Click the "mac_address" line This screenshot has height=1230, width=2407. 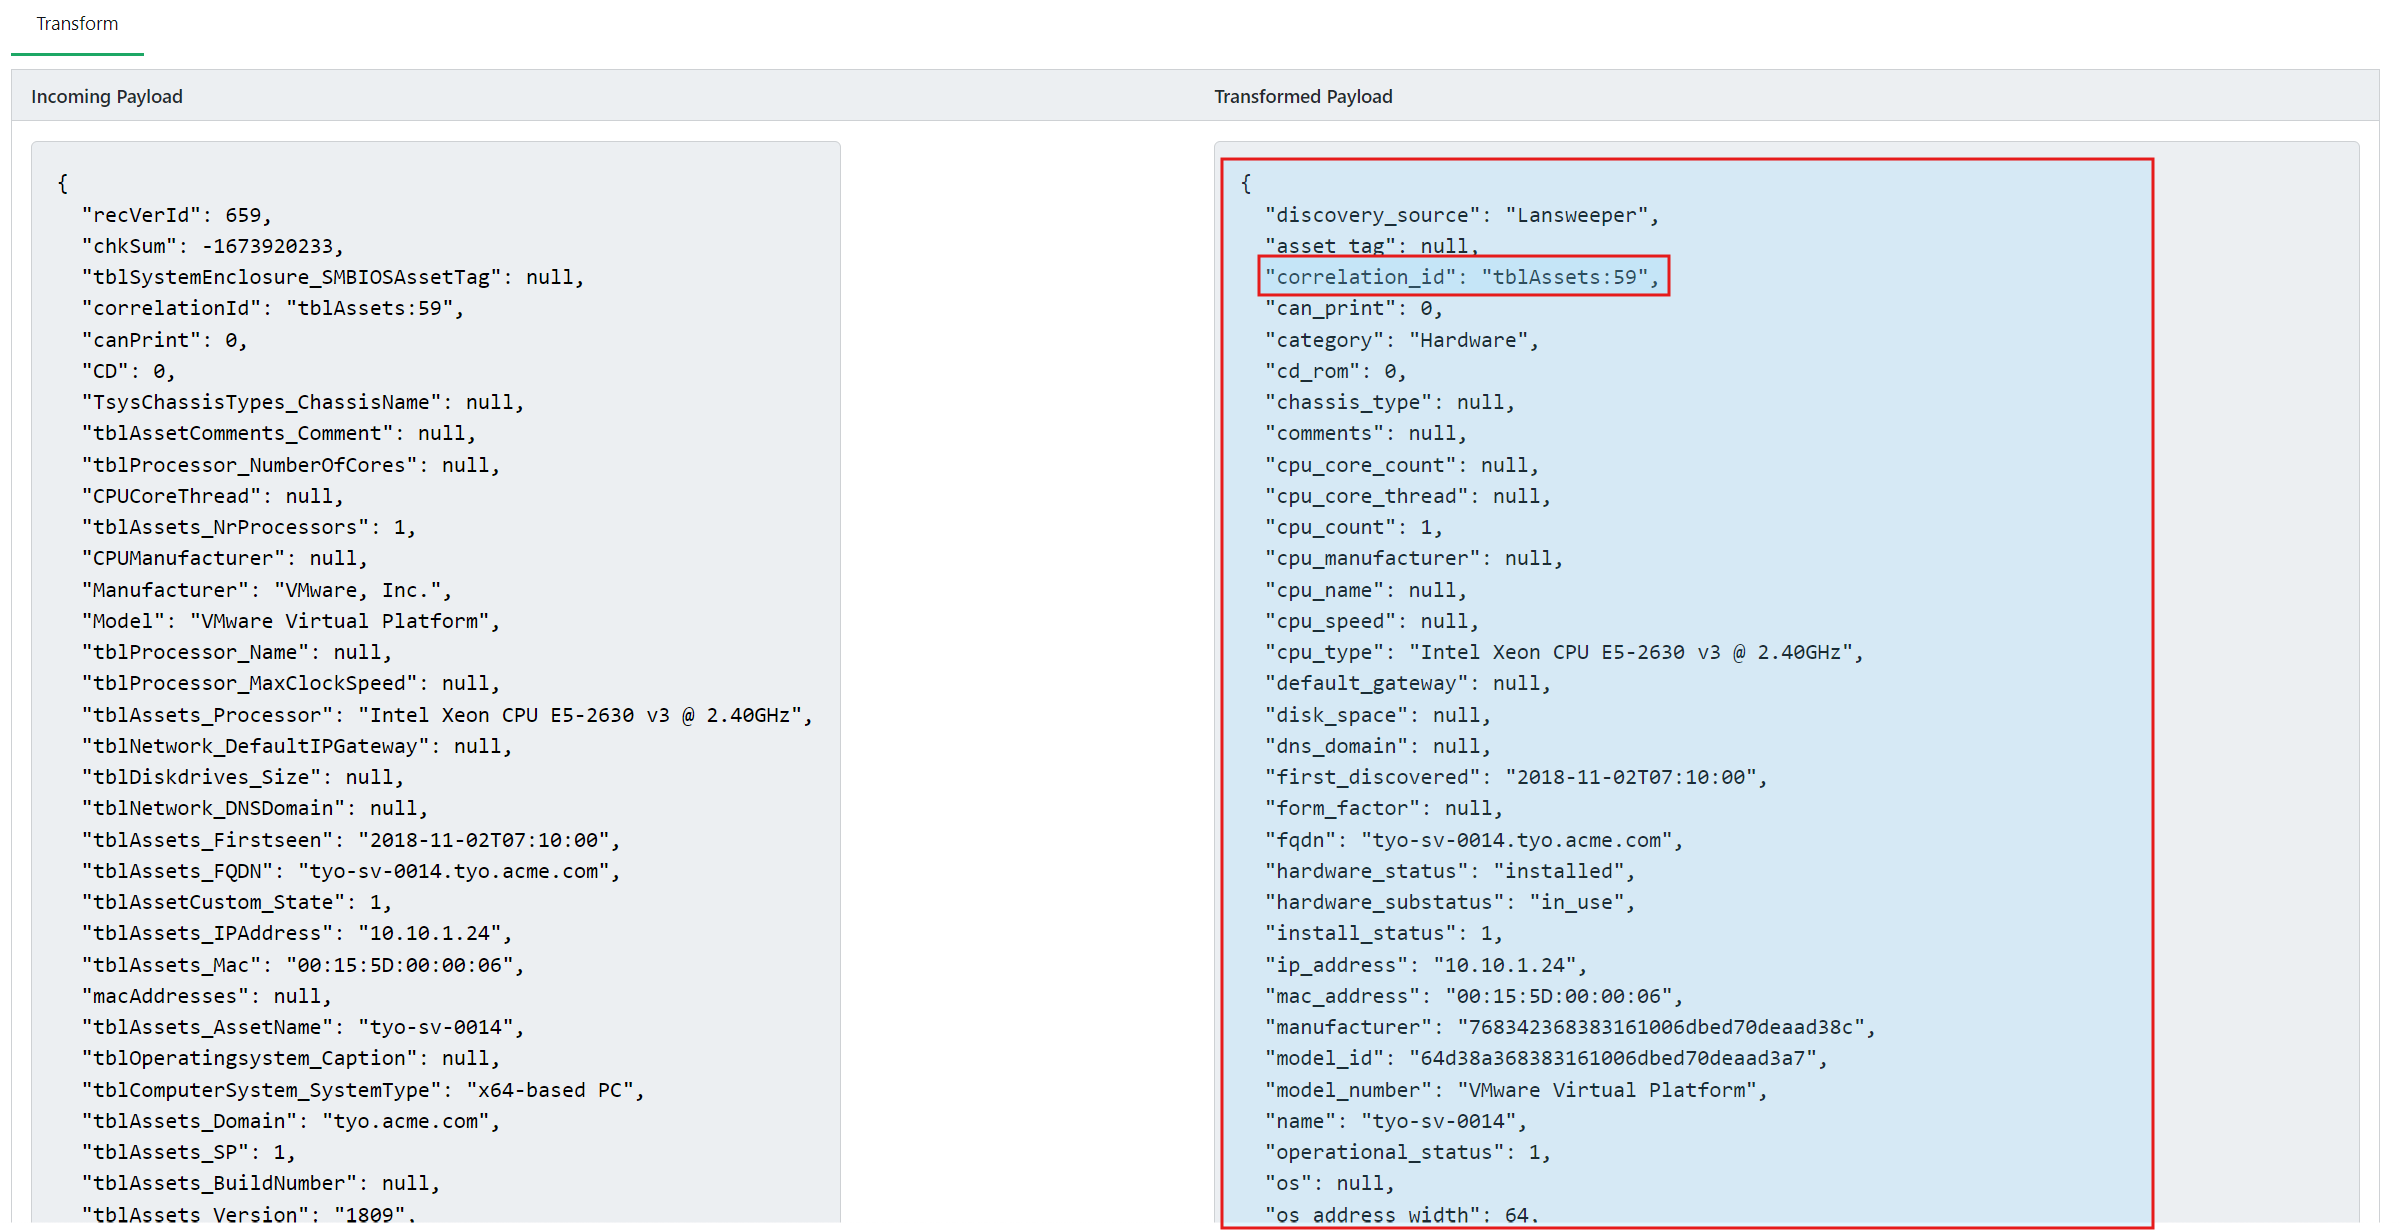click(1474, 996)
